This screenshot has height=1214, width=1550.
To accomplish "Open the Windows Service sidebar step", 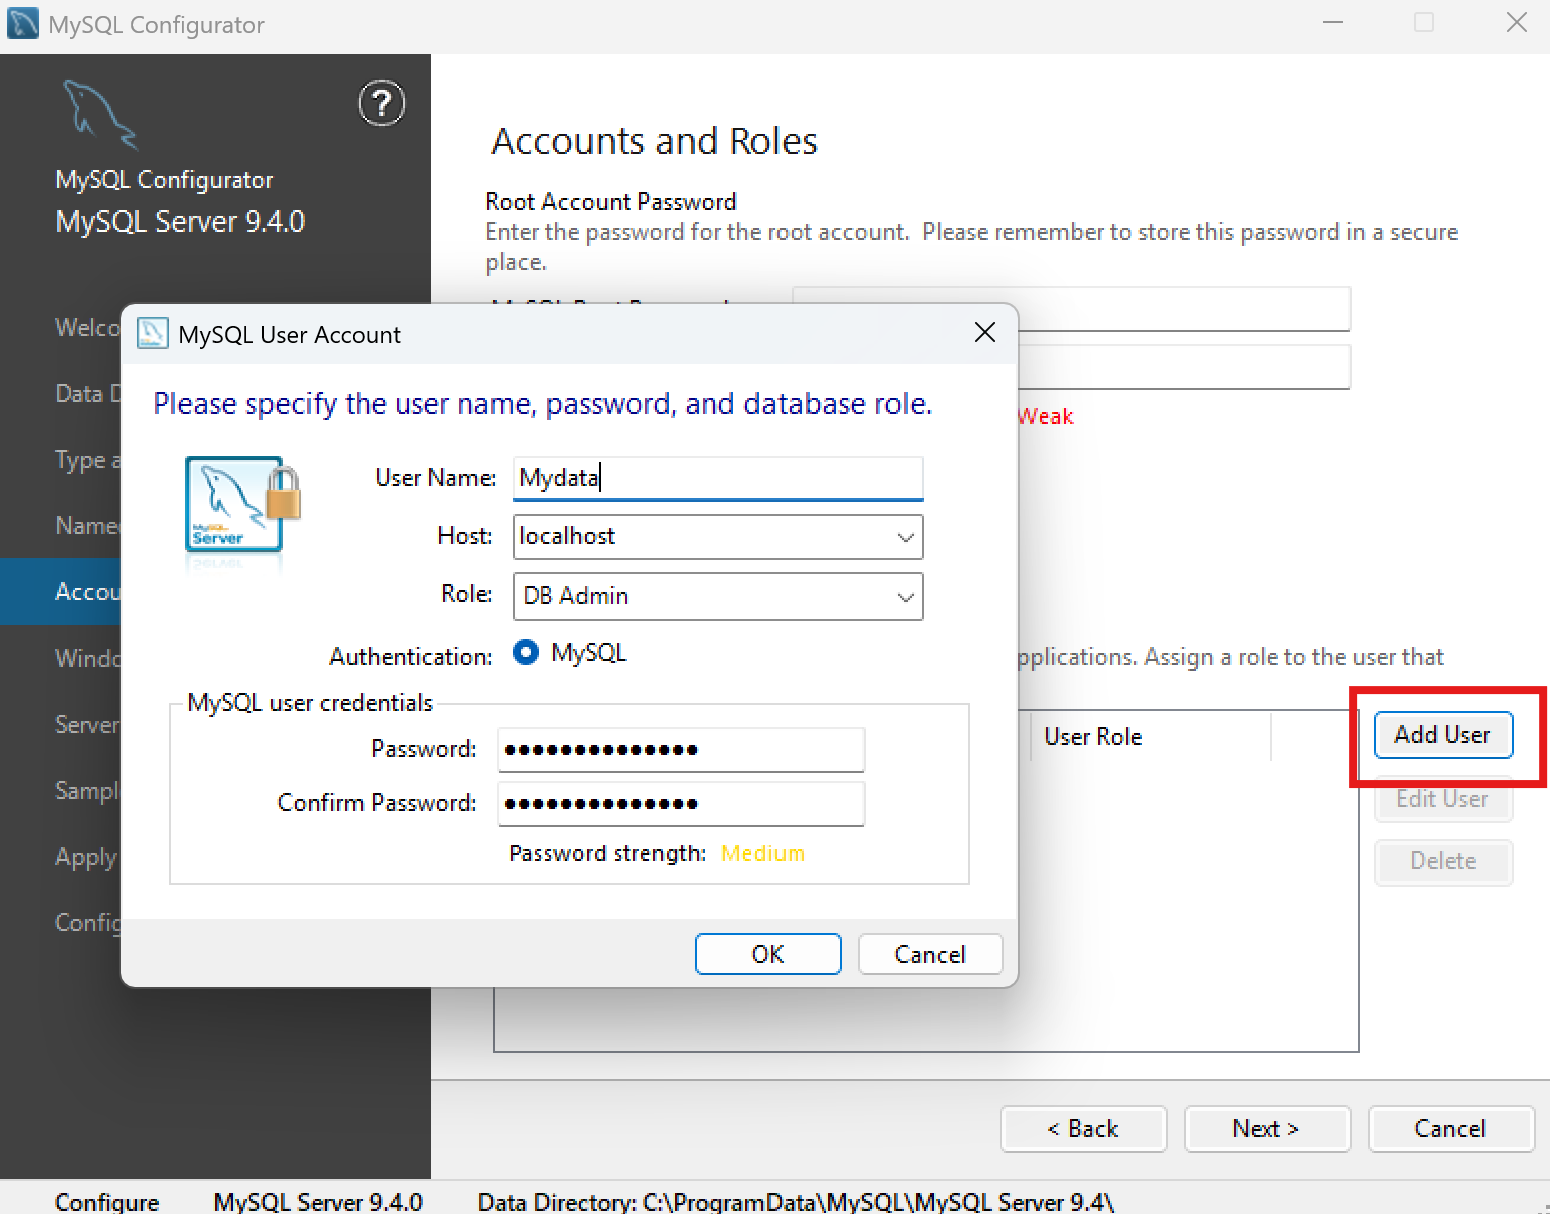I will tap(86, 658).
